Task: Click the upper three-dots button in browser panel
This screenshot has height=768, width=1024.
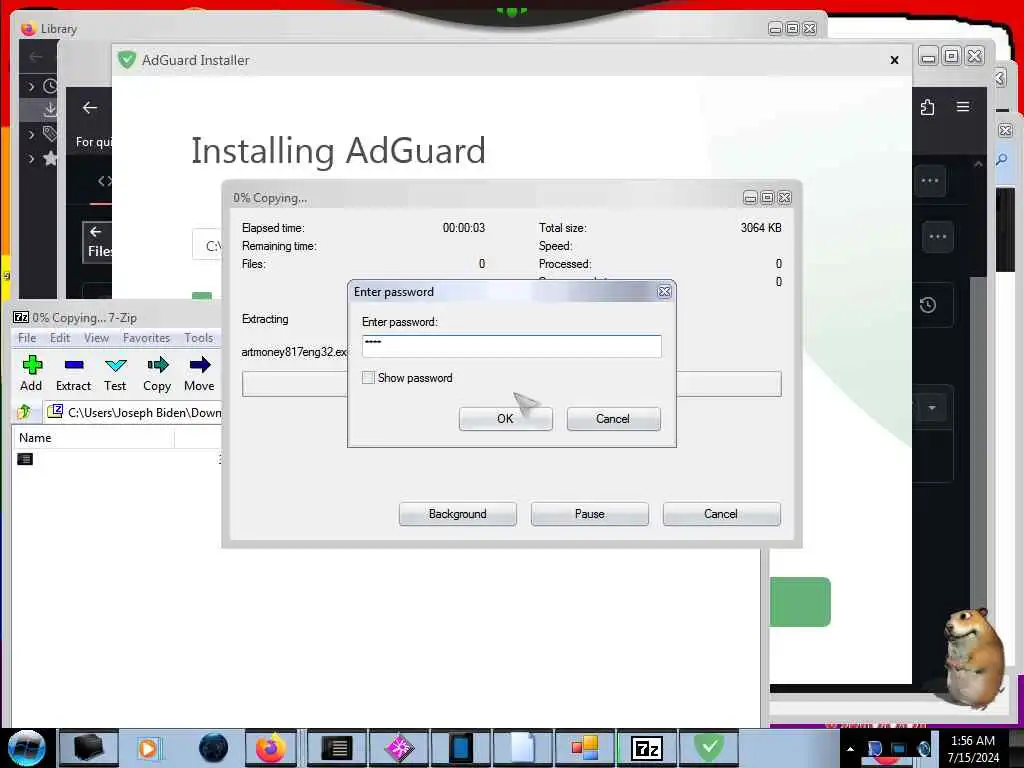Action: point(929,181)
